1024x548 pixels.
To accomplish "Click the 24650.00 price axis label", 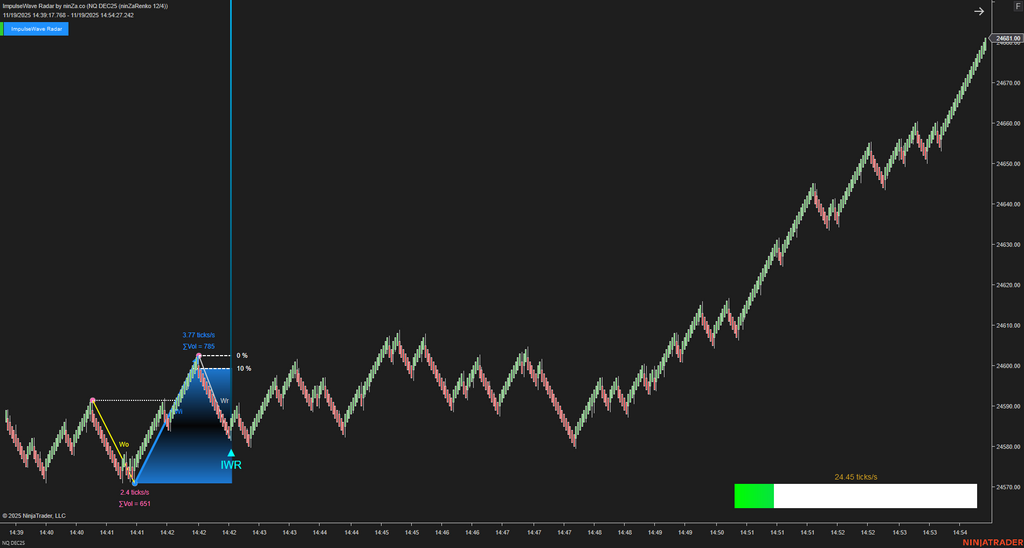I will 1008,164.
